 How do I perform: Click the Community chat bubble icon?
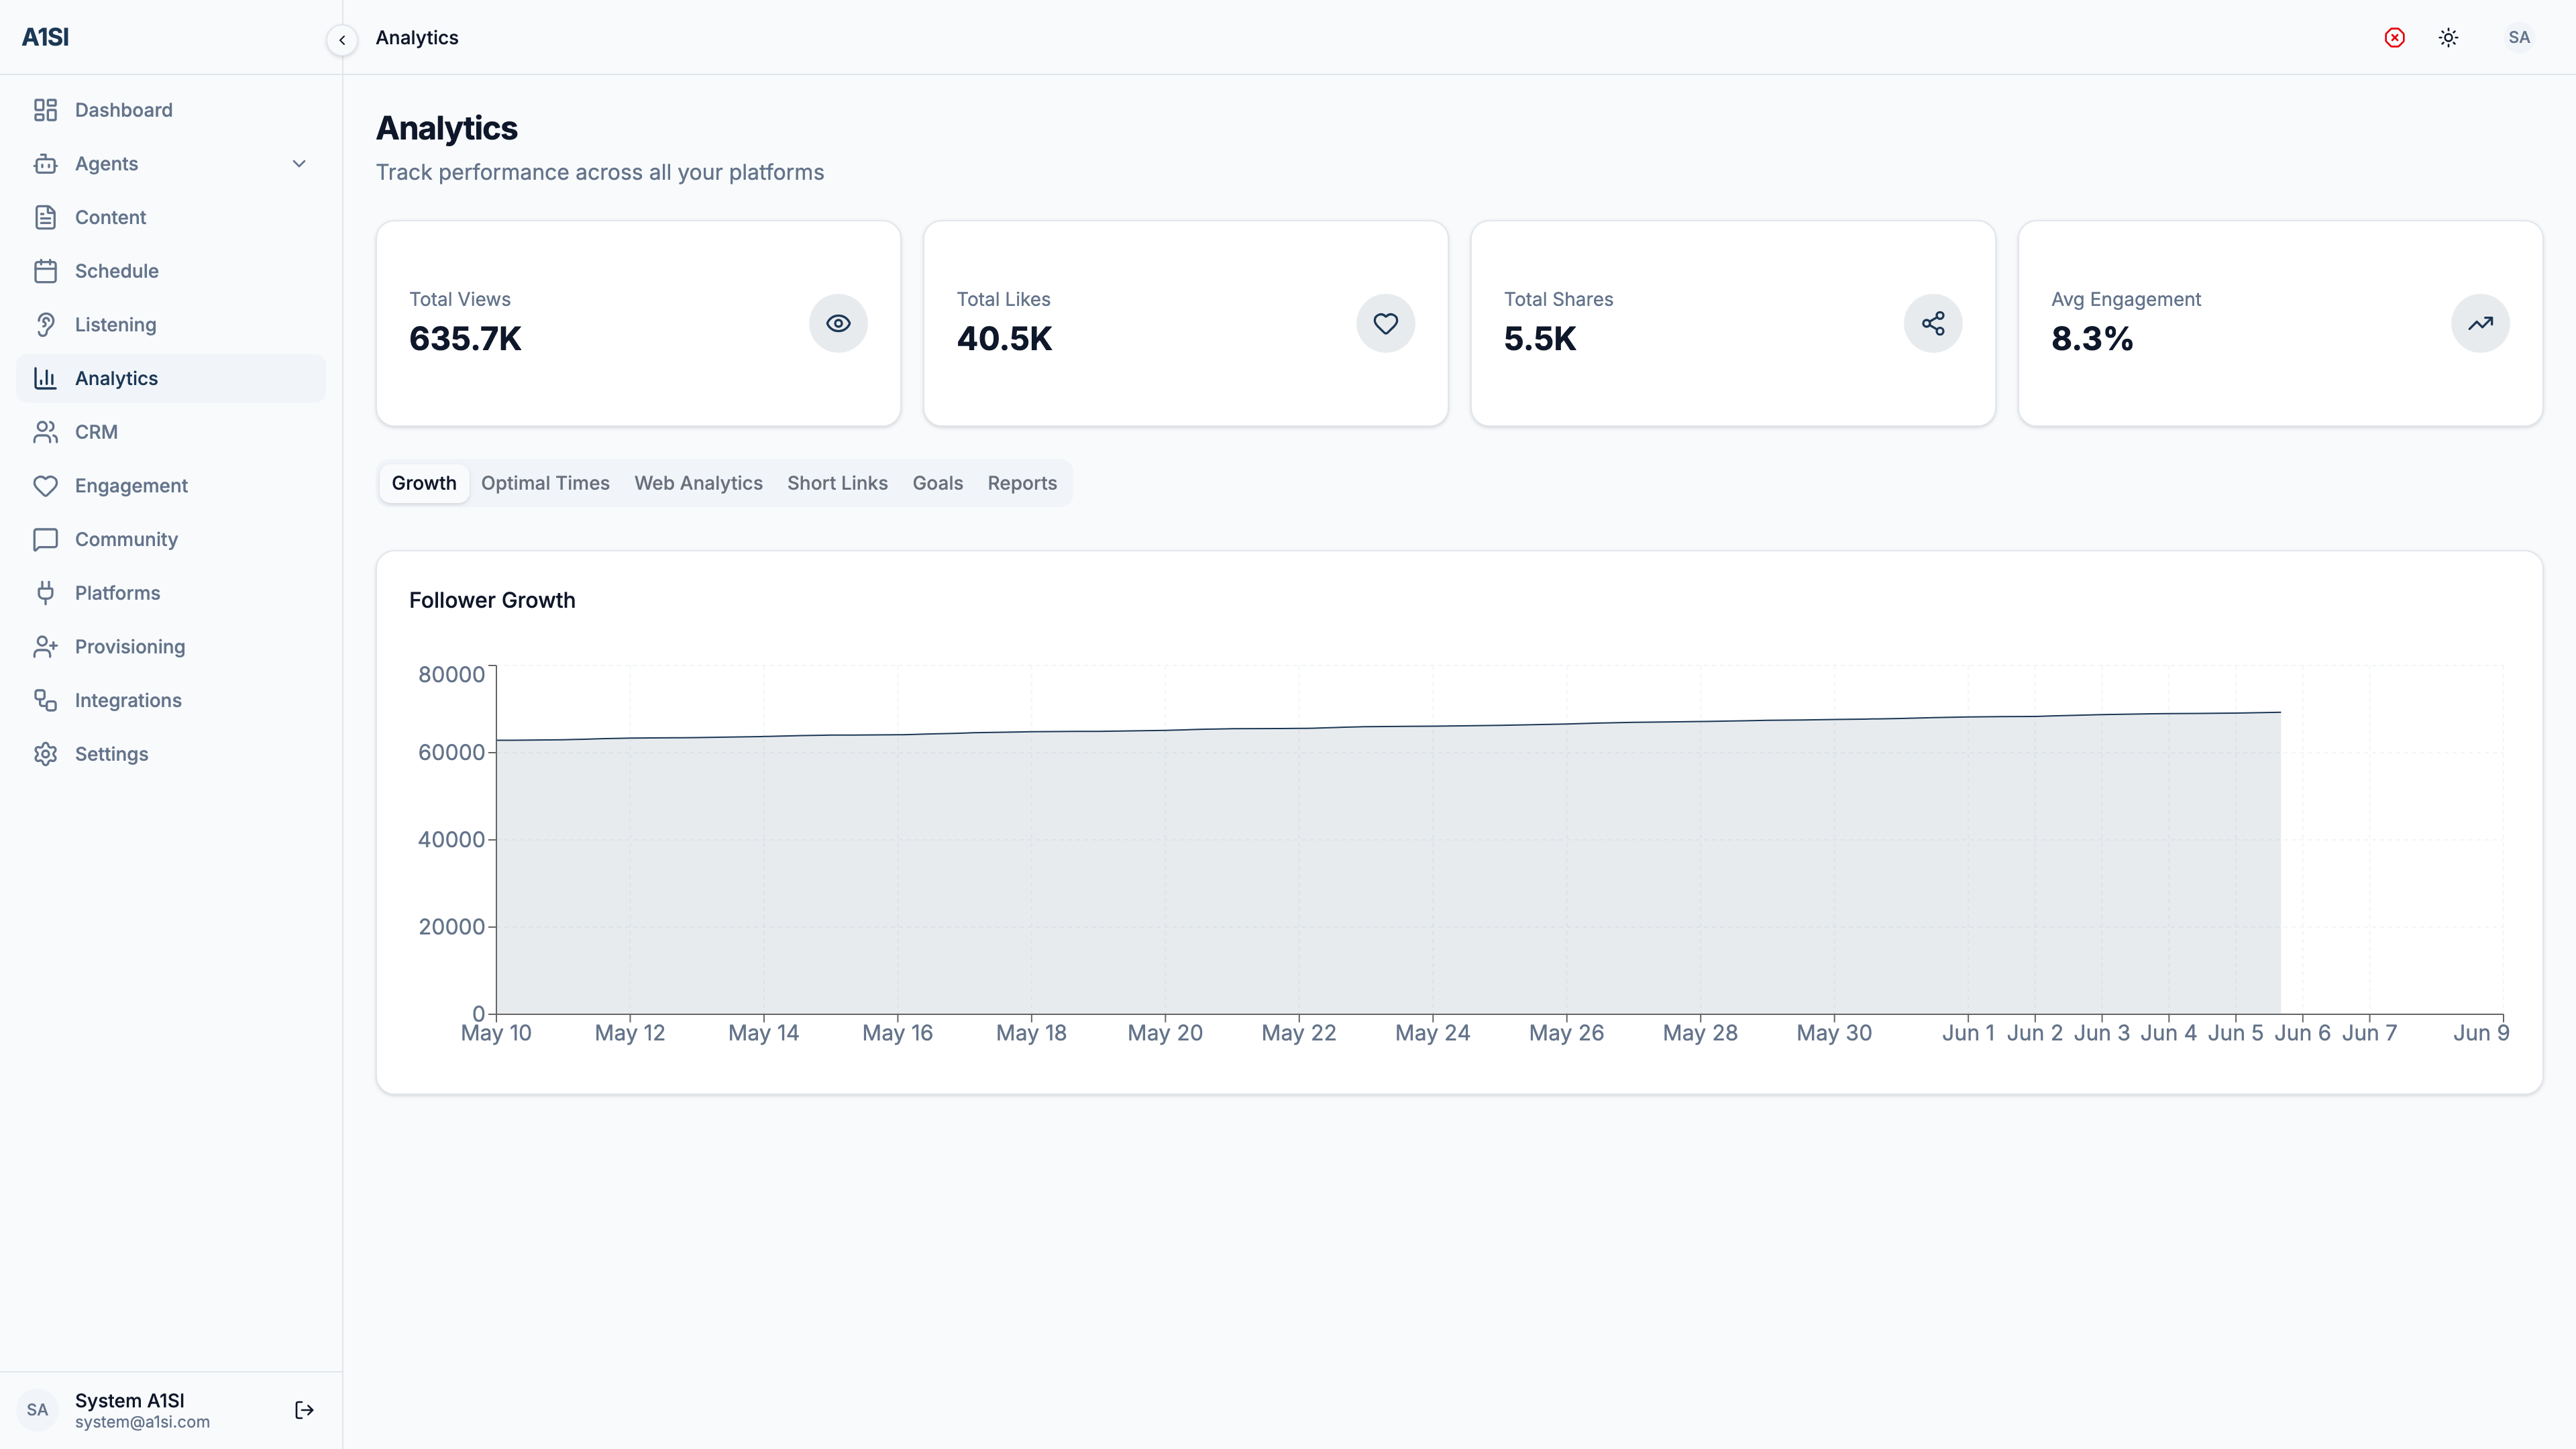coord(45,539)
